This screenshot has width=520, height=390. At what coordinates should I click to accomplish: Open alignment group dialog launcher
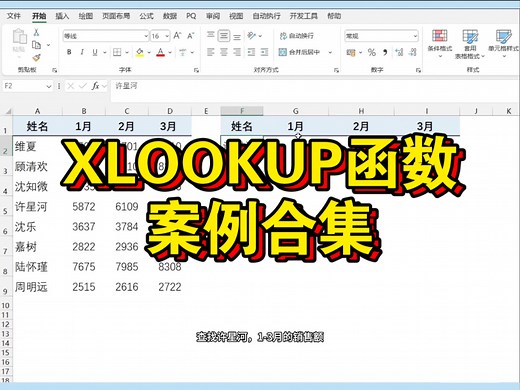click(337, 70)
